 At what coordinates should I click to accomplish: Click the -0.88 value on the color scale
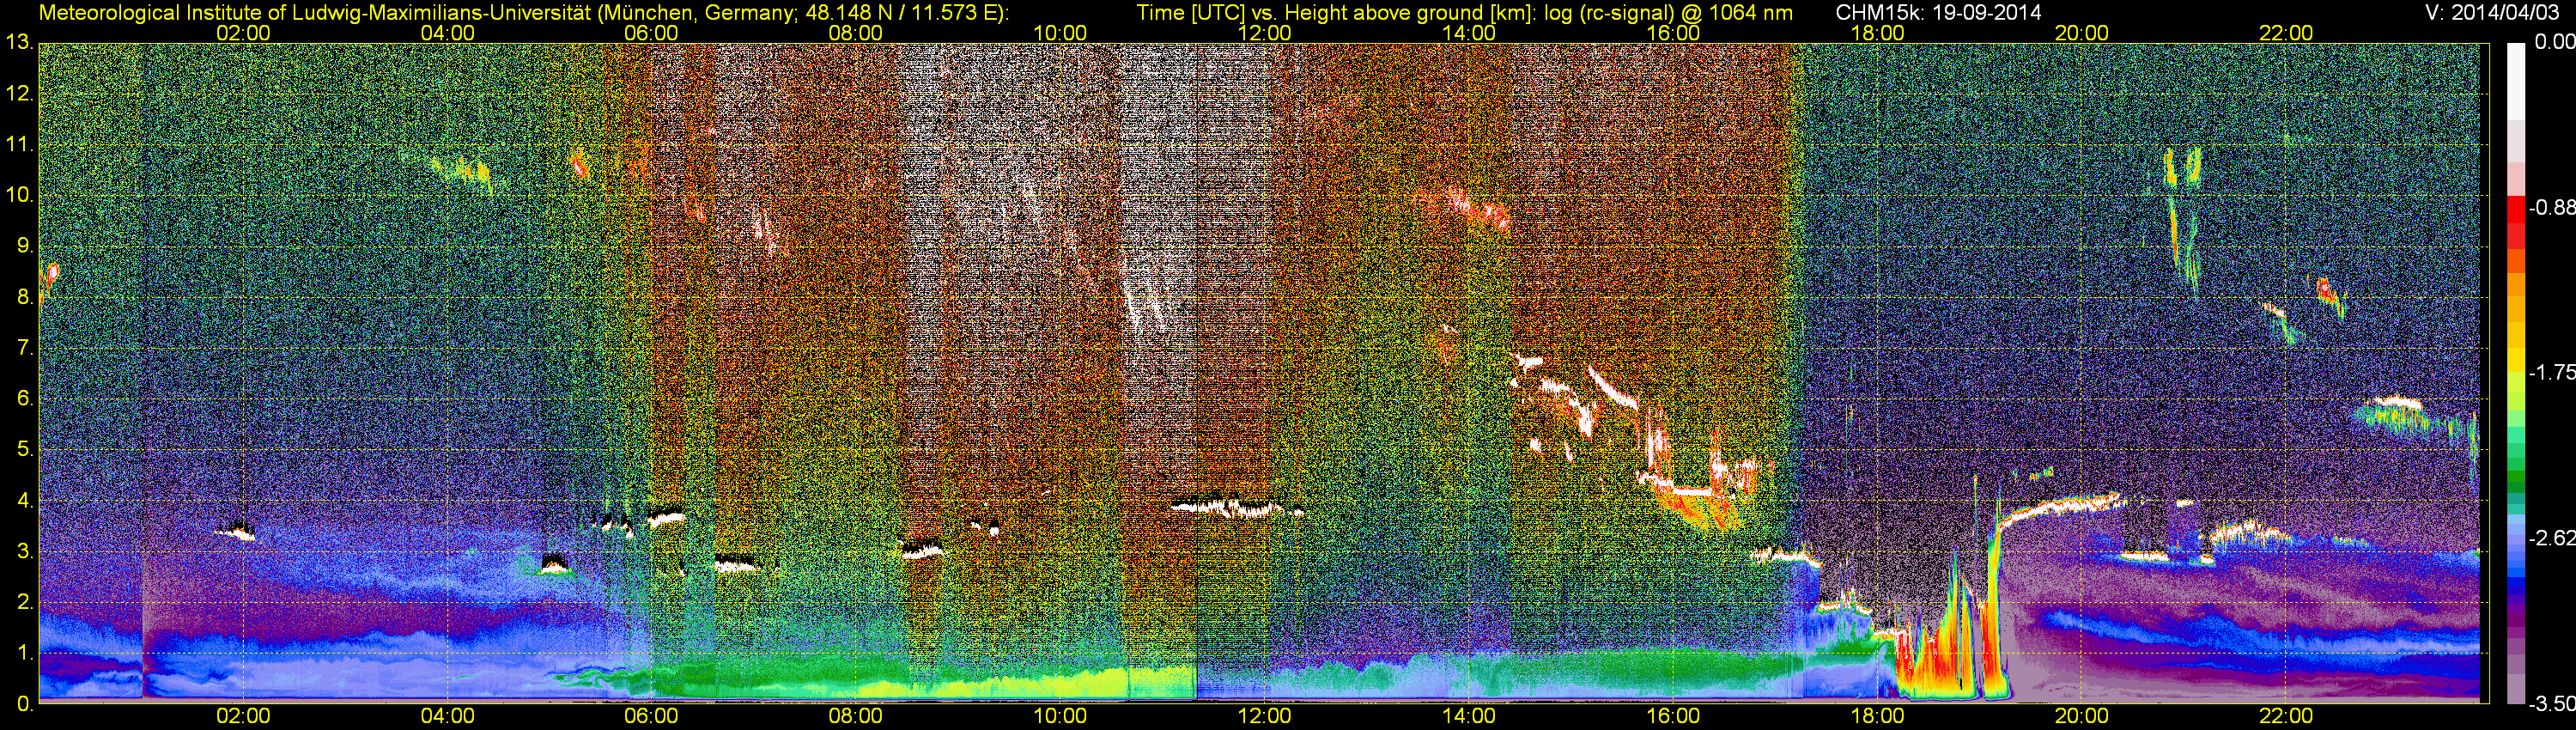click(x=2551, y=208)
